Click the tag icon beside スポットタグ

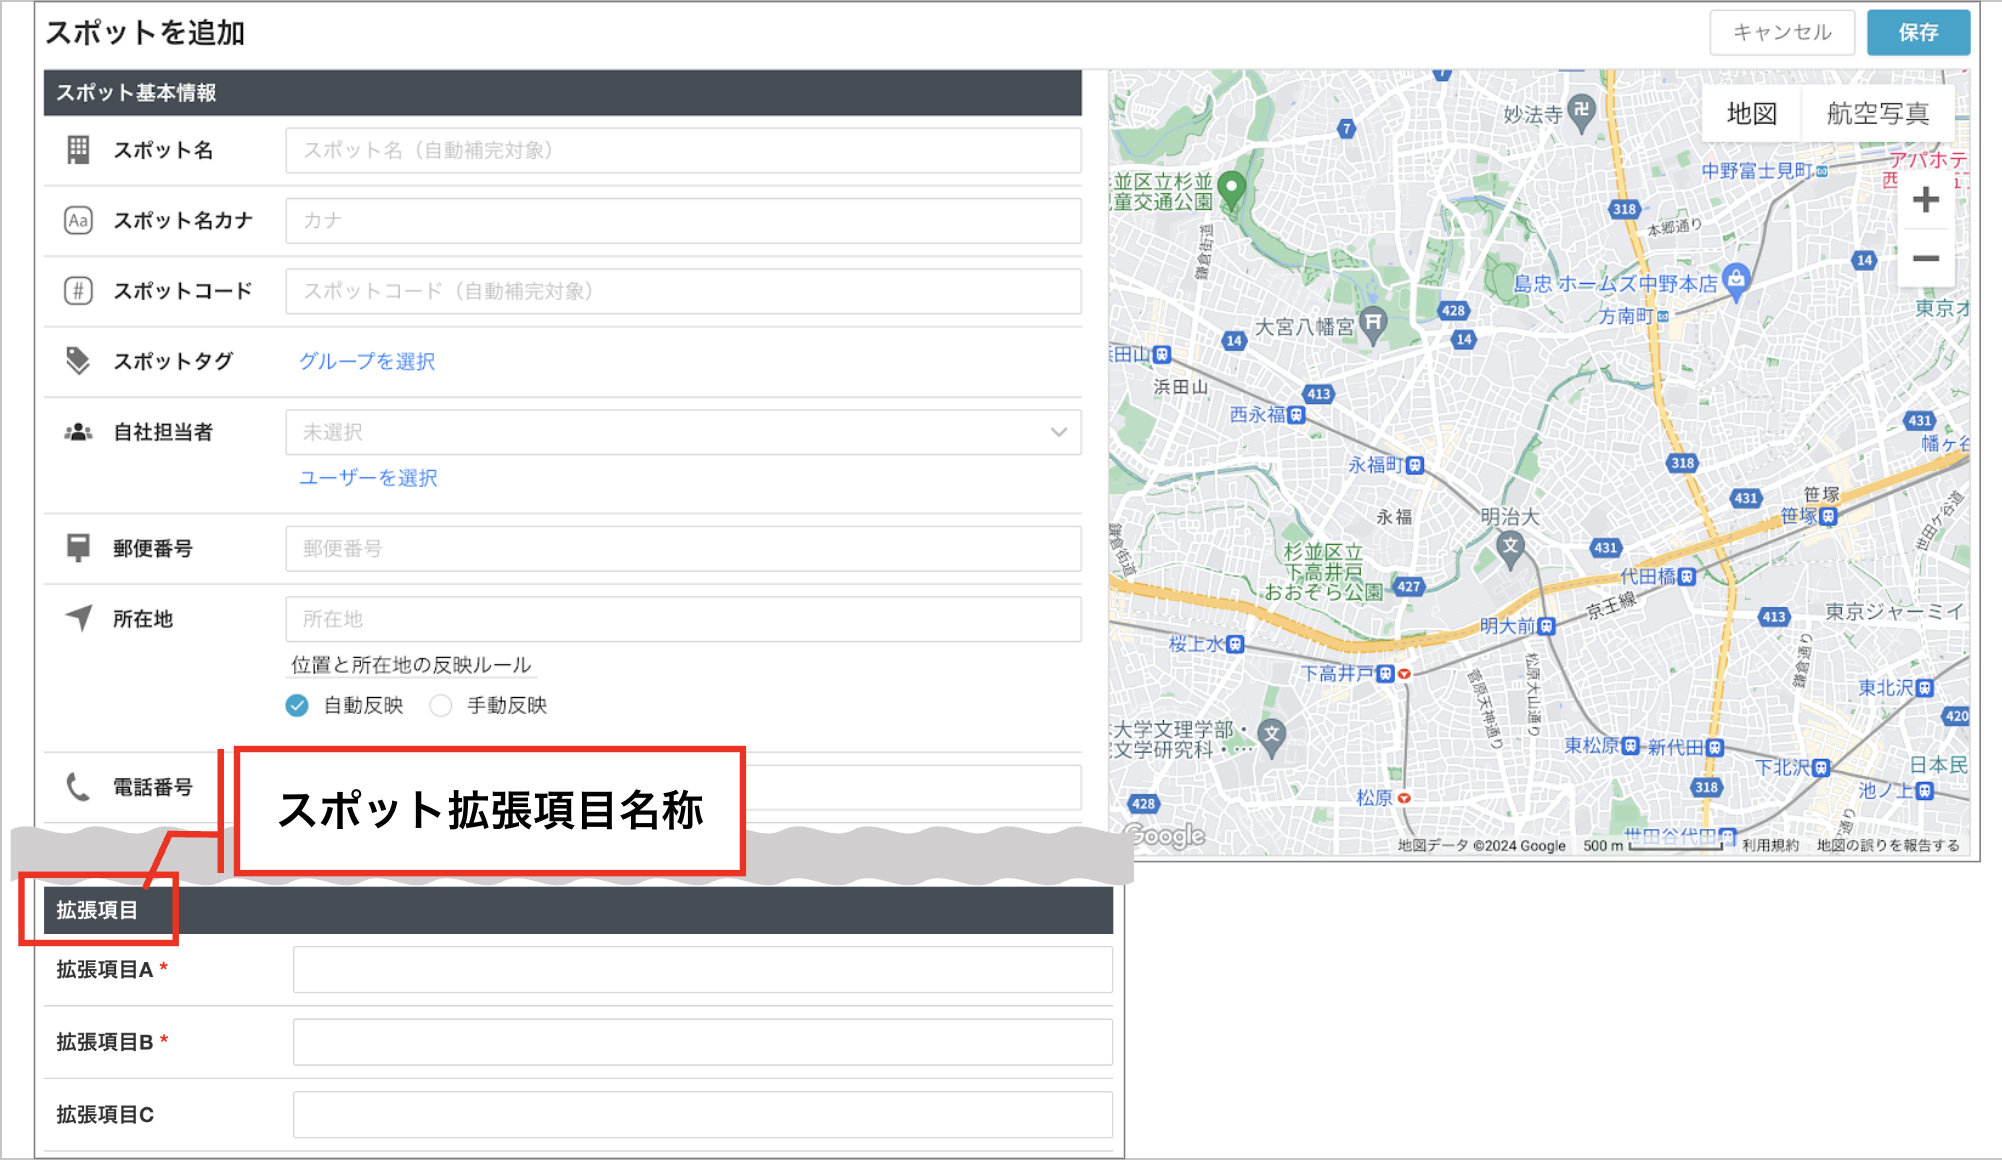tap(78, 361)
